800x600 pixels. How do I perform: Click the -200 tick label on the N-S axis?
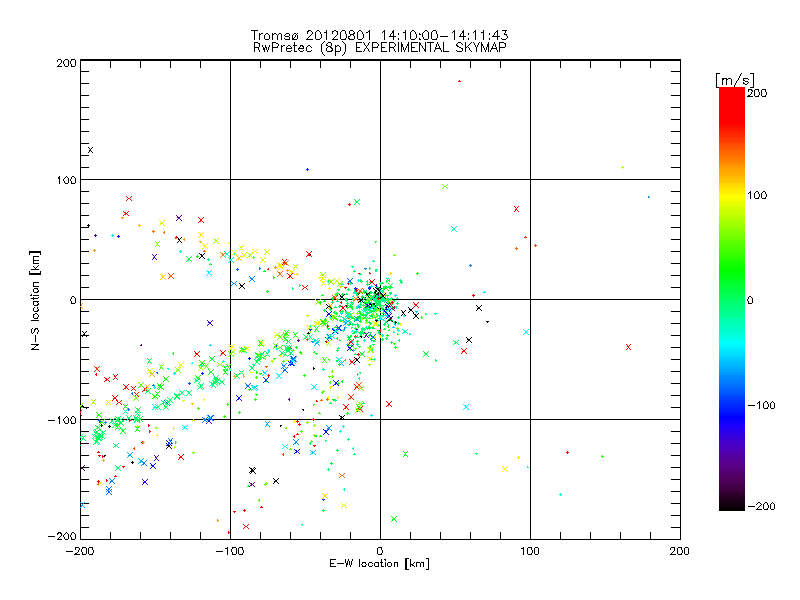(x=62, y=536)
